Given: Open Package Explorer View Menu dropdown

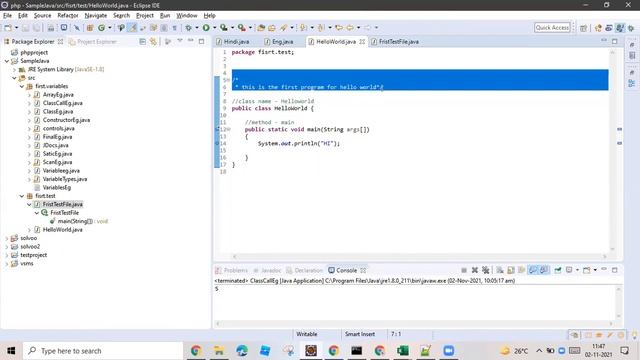Looking at the screenshot, I should pyautogui.click(x=180, y=41).
